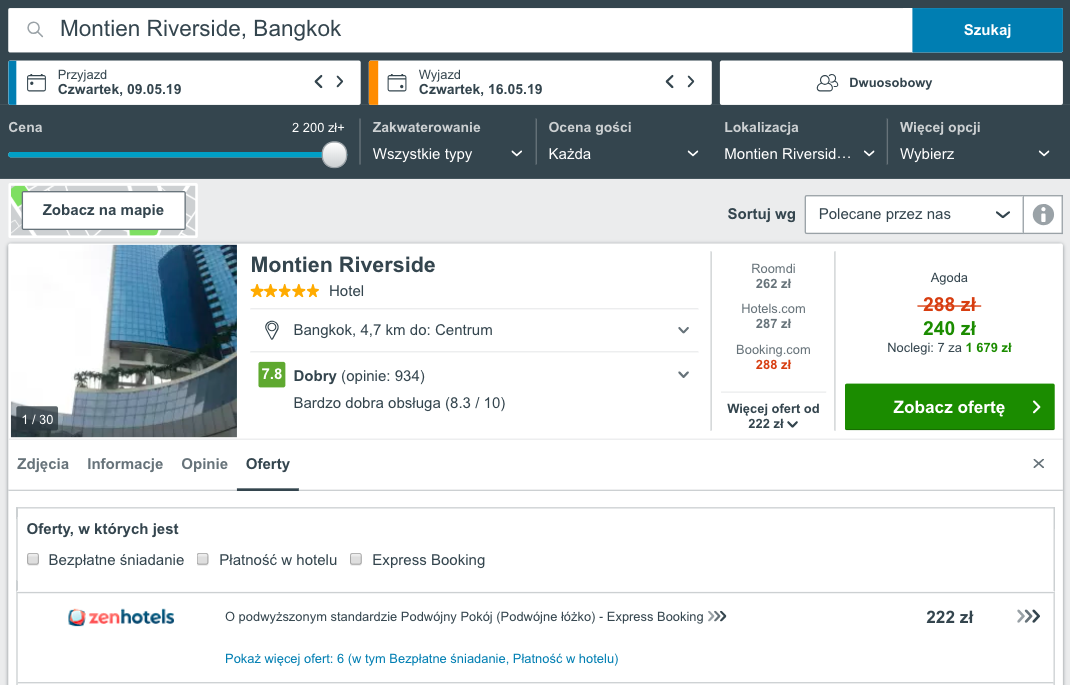The width and height of the screenshot is (1070, 685).
Task: Close the hotel details panel
Action: click(x=1039, y=464)
